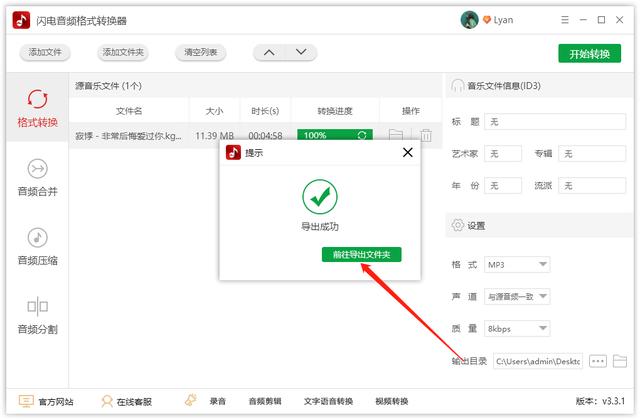Screen dimensions: 640x420
Task: Click the green checkmark success icon
Action: pos(320,197)
